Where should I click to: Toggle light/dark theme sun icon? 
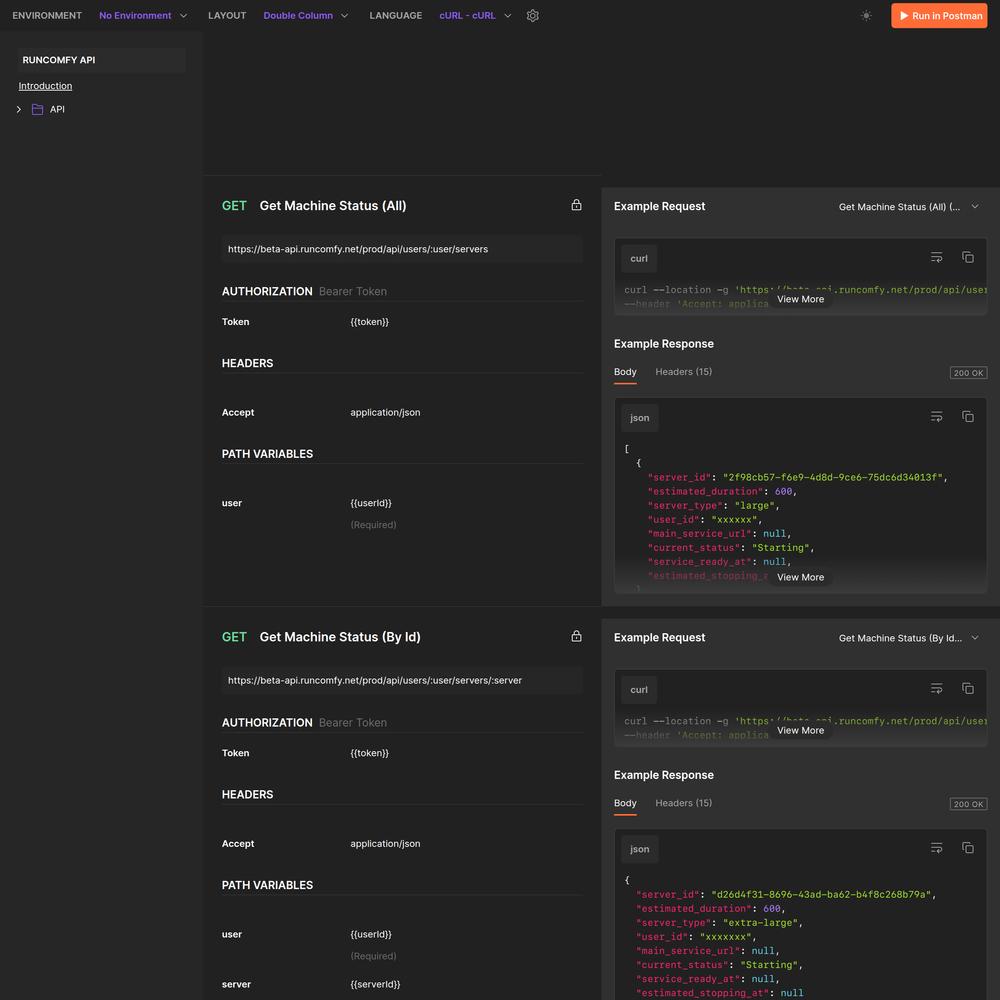(865, 15)
